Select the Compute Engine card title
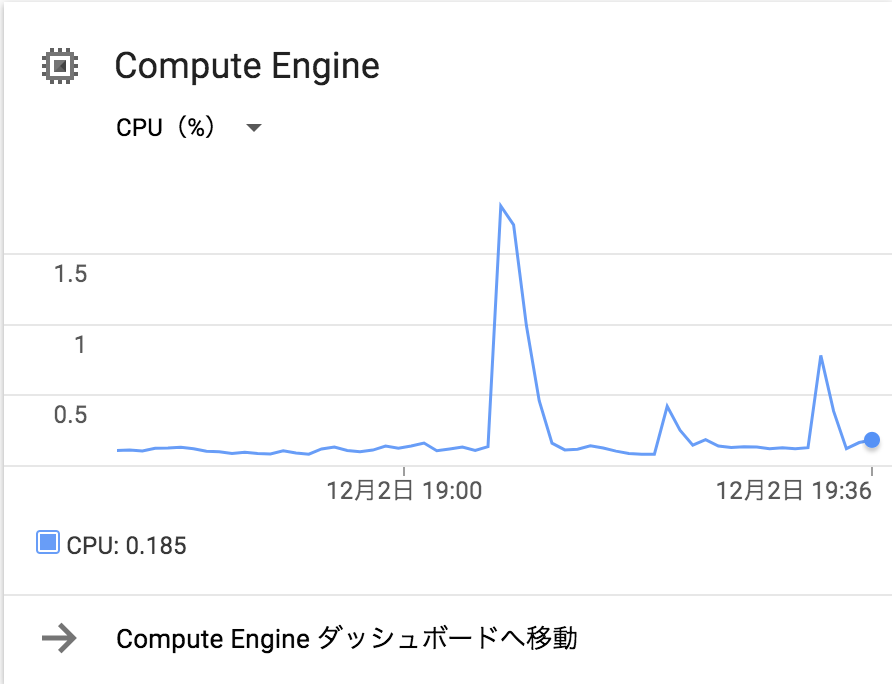892x684 pixels. pyautogui.click(x=248, y=66)
